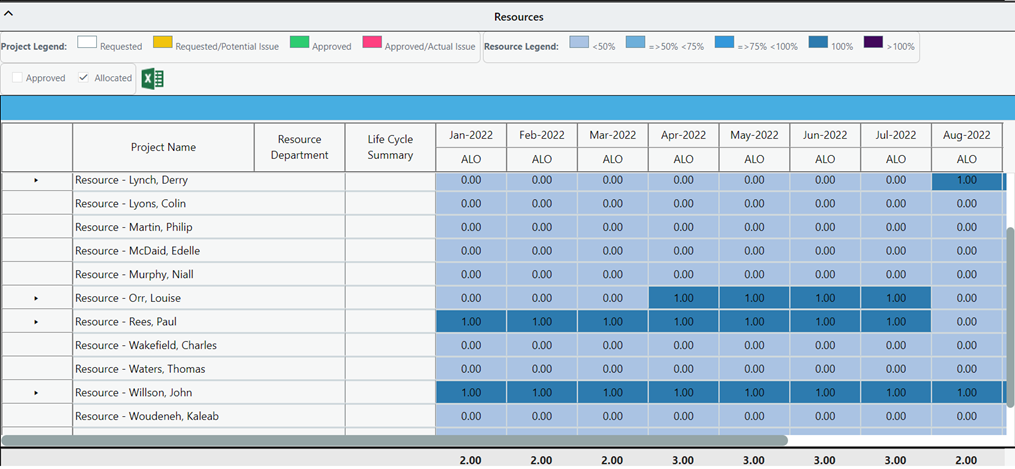
Task: Click the Mar-2022 month header
Action: [x=612, y=135]
